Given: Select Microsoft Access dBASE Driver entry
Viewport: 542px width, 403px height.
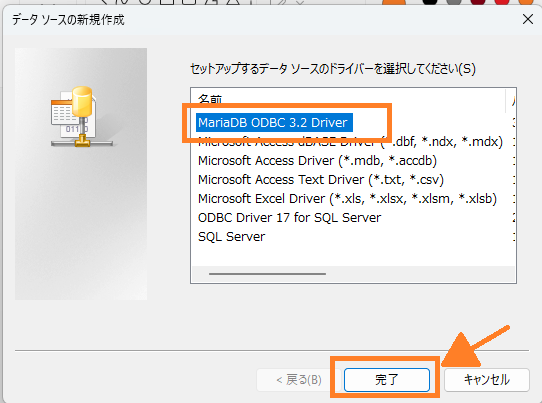Looking at the screenshot, I should (350, 141).
